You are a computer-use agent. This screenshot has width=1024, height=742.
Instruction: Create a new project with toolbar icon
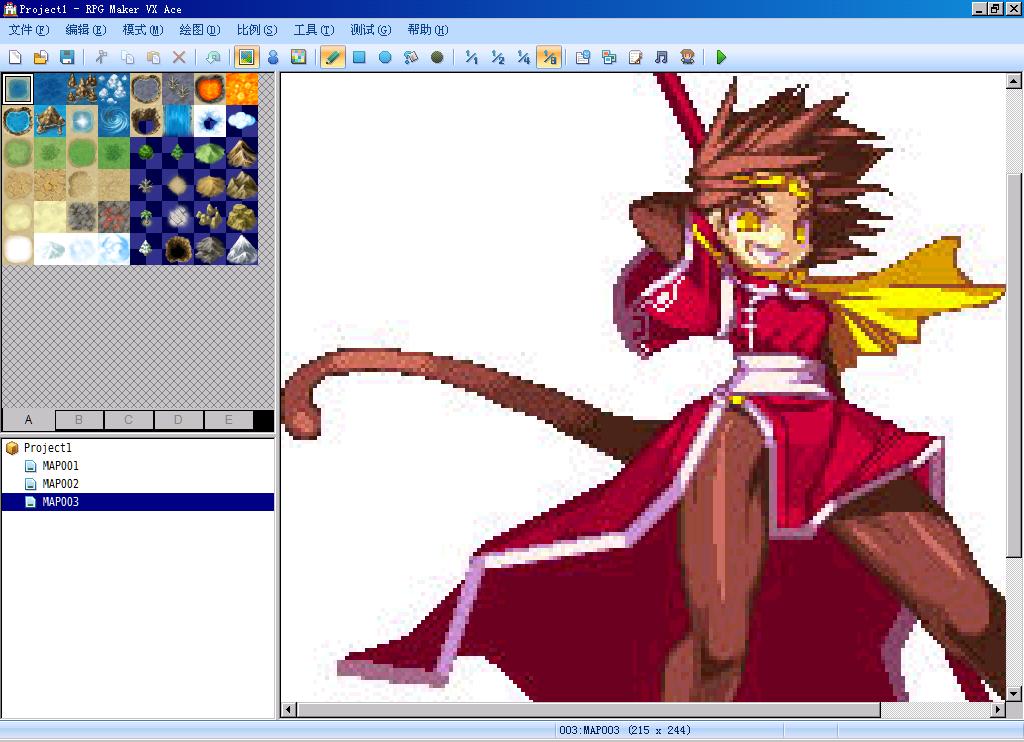click(x=15, y=57)
